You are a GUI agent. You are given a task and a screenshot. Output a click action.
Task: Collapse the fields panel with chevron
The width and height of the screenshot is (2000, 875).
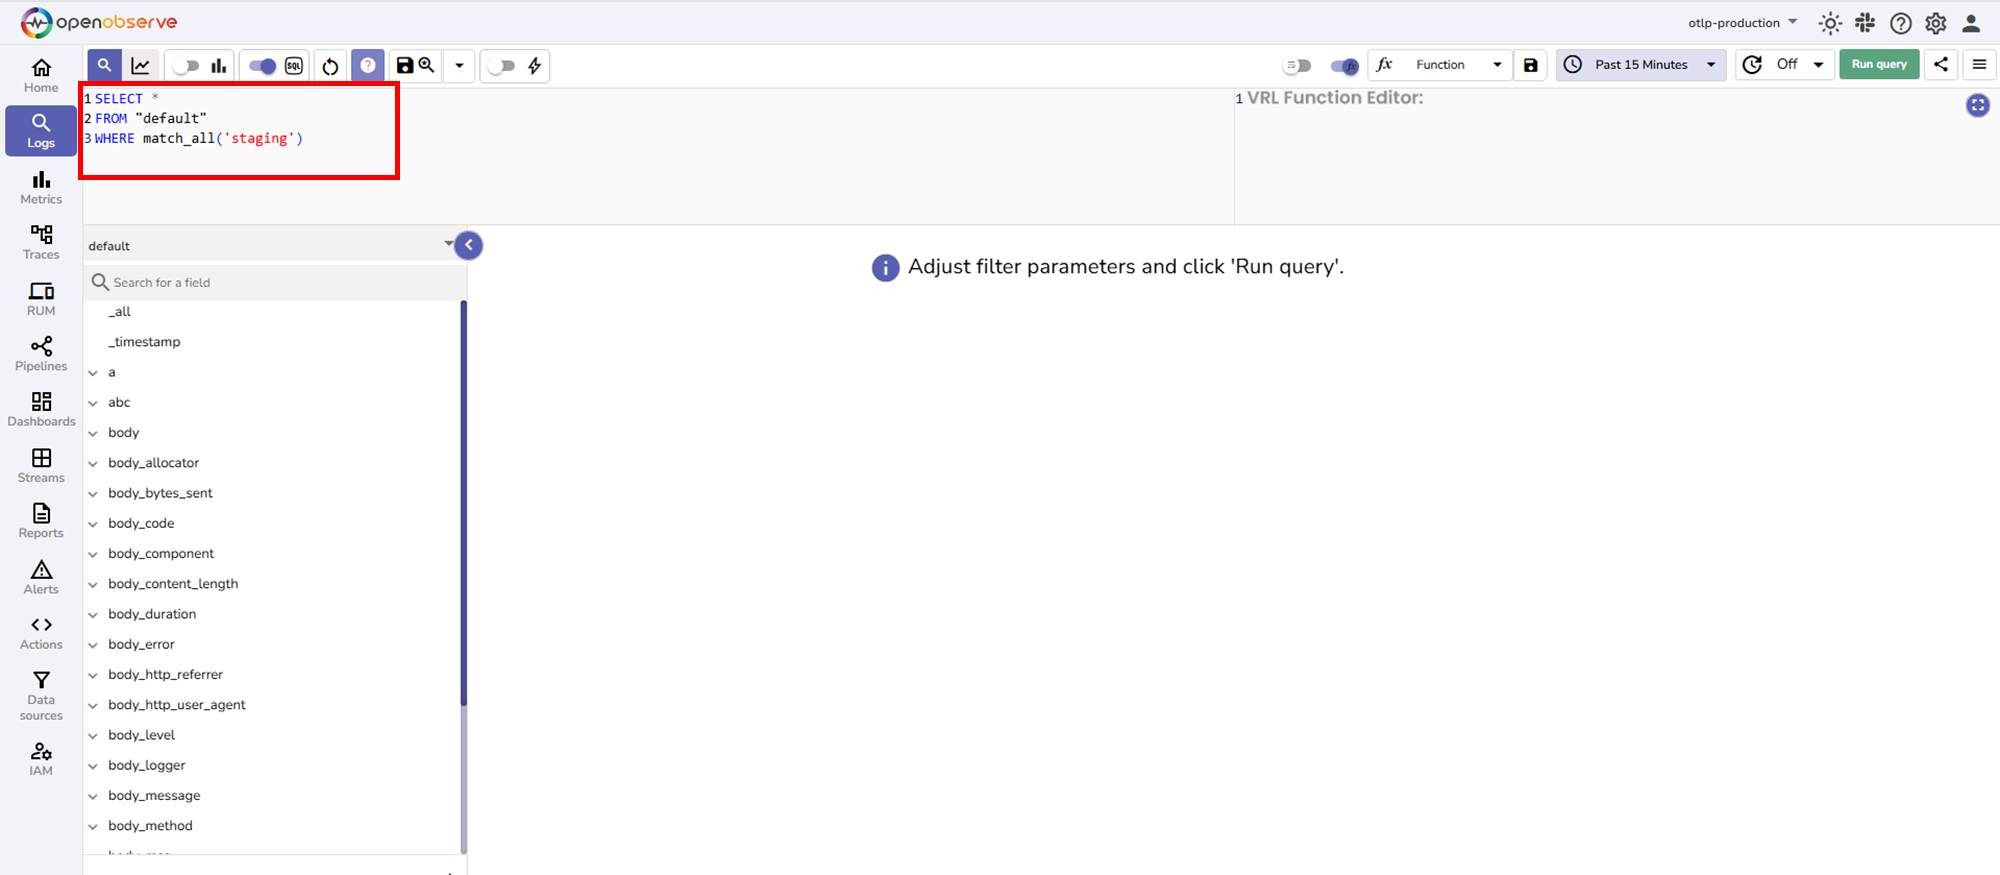(469, 245)
